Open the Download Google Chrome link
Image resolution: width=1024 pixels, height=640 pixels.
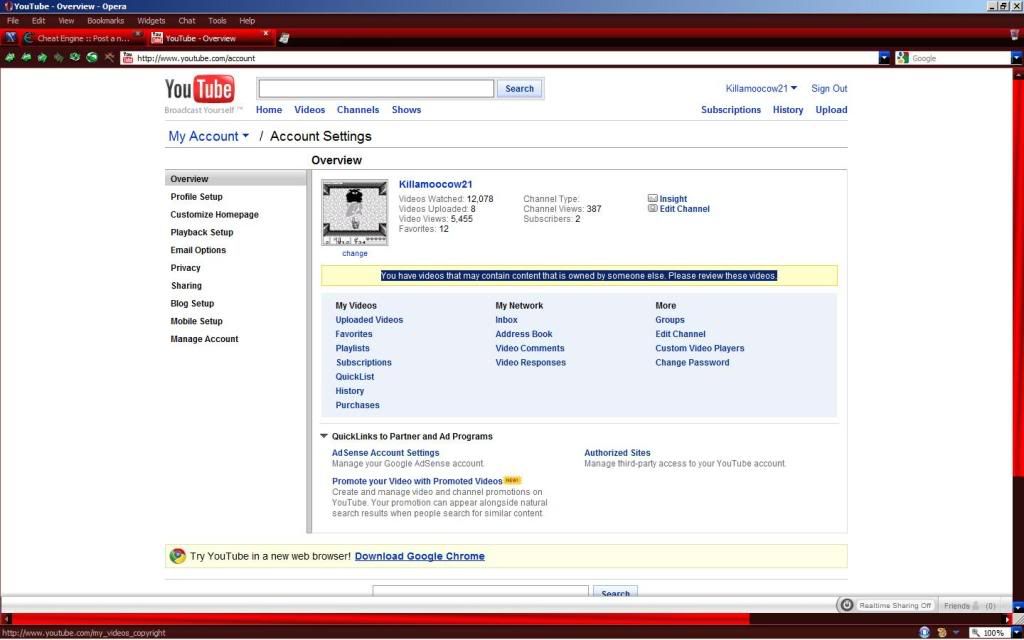[419, 556]
